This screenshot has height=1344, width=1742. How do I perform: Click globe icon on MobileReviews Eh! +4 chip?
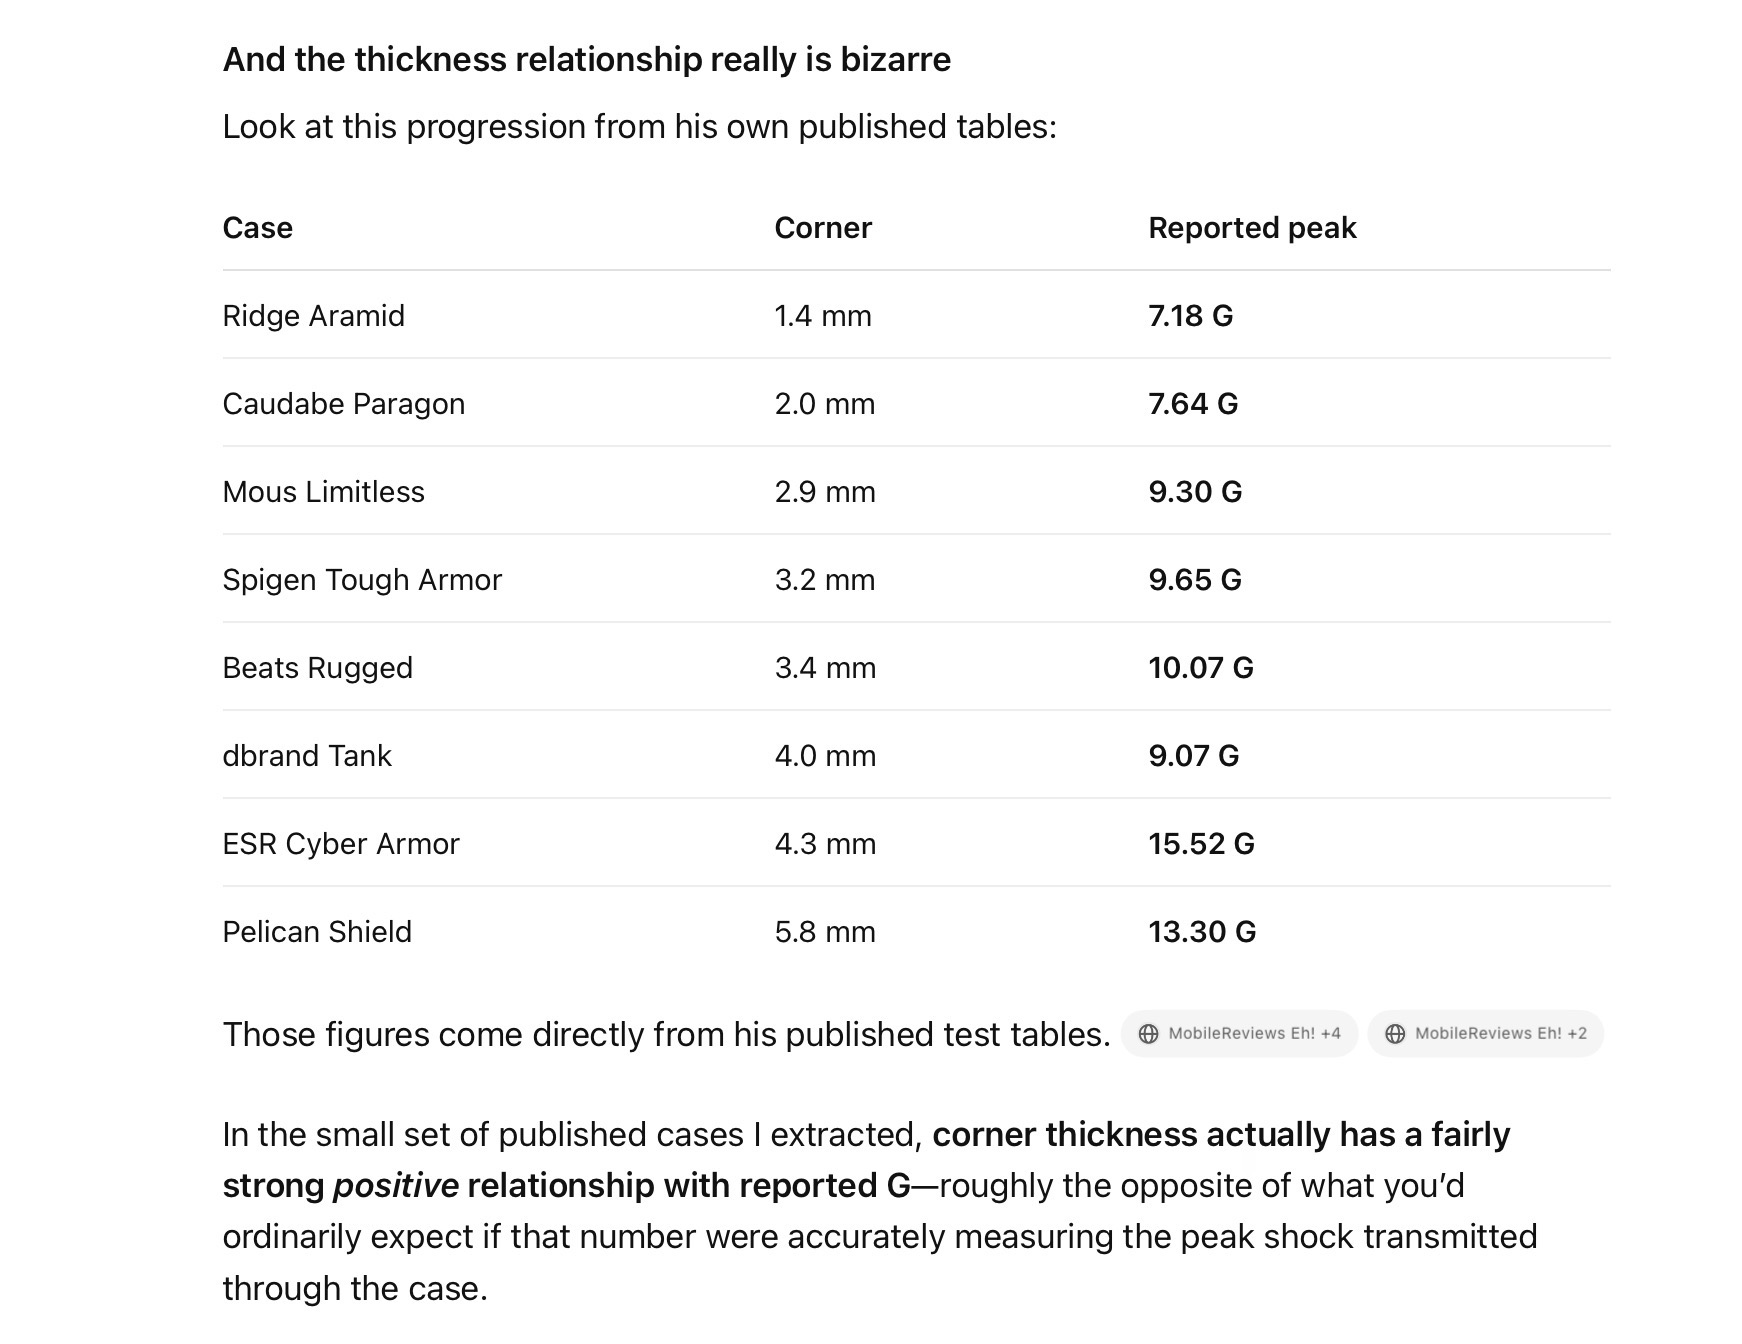coord(1148,1034)
